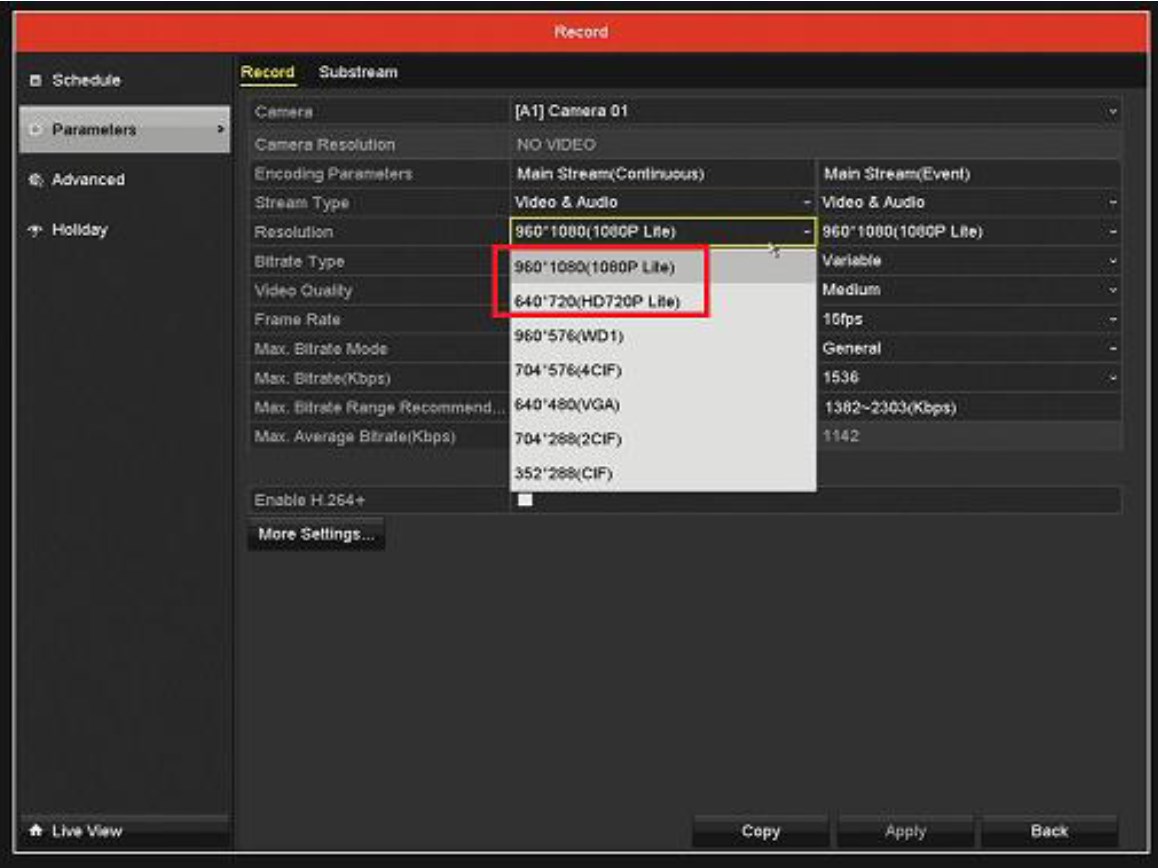The height and width of the screenshot is (868, 1160).
Task: Click the Advanced gear icon in sidebar
Action: point(36,180)
